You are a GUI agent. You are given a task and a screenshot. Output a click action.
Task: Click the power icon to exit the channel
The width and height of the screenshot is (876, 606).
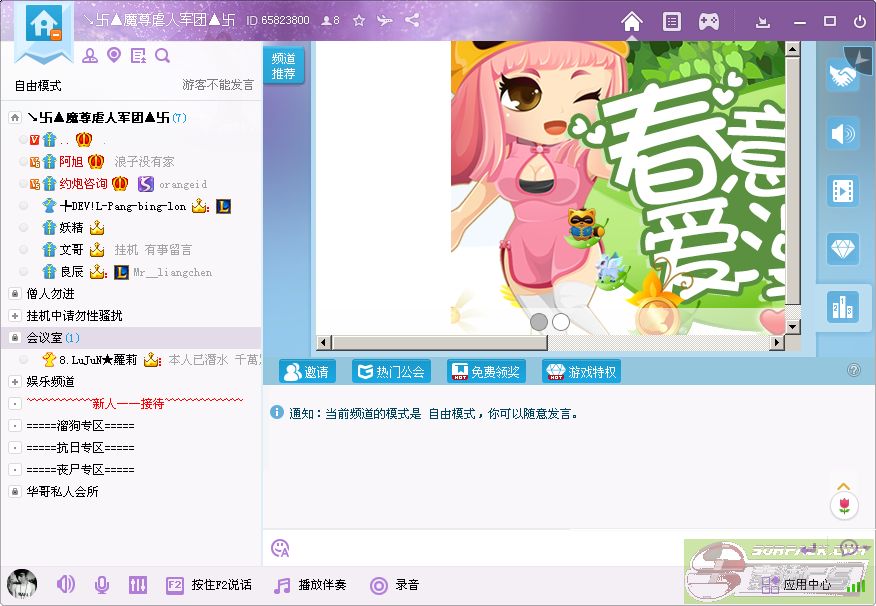pos(860,21)
